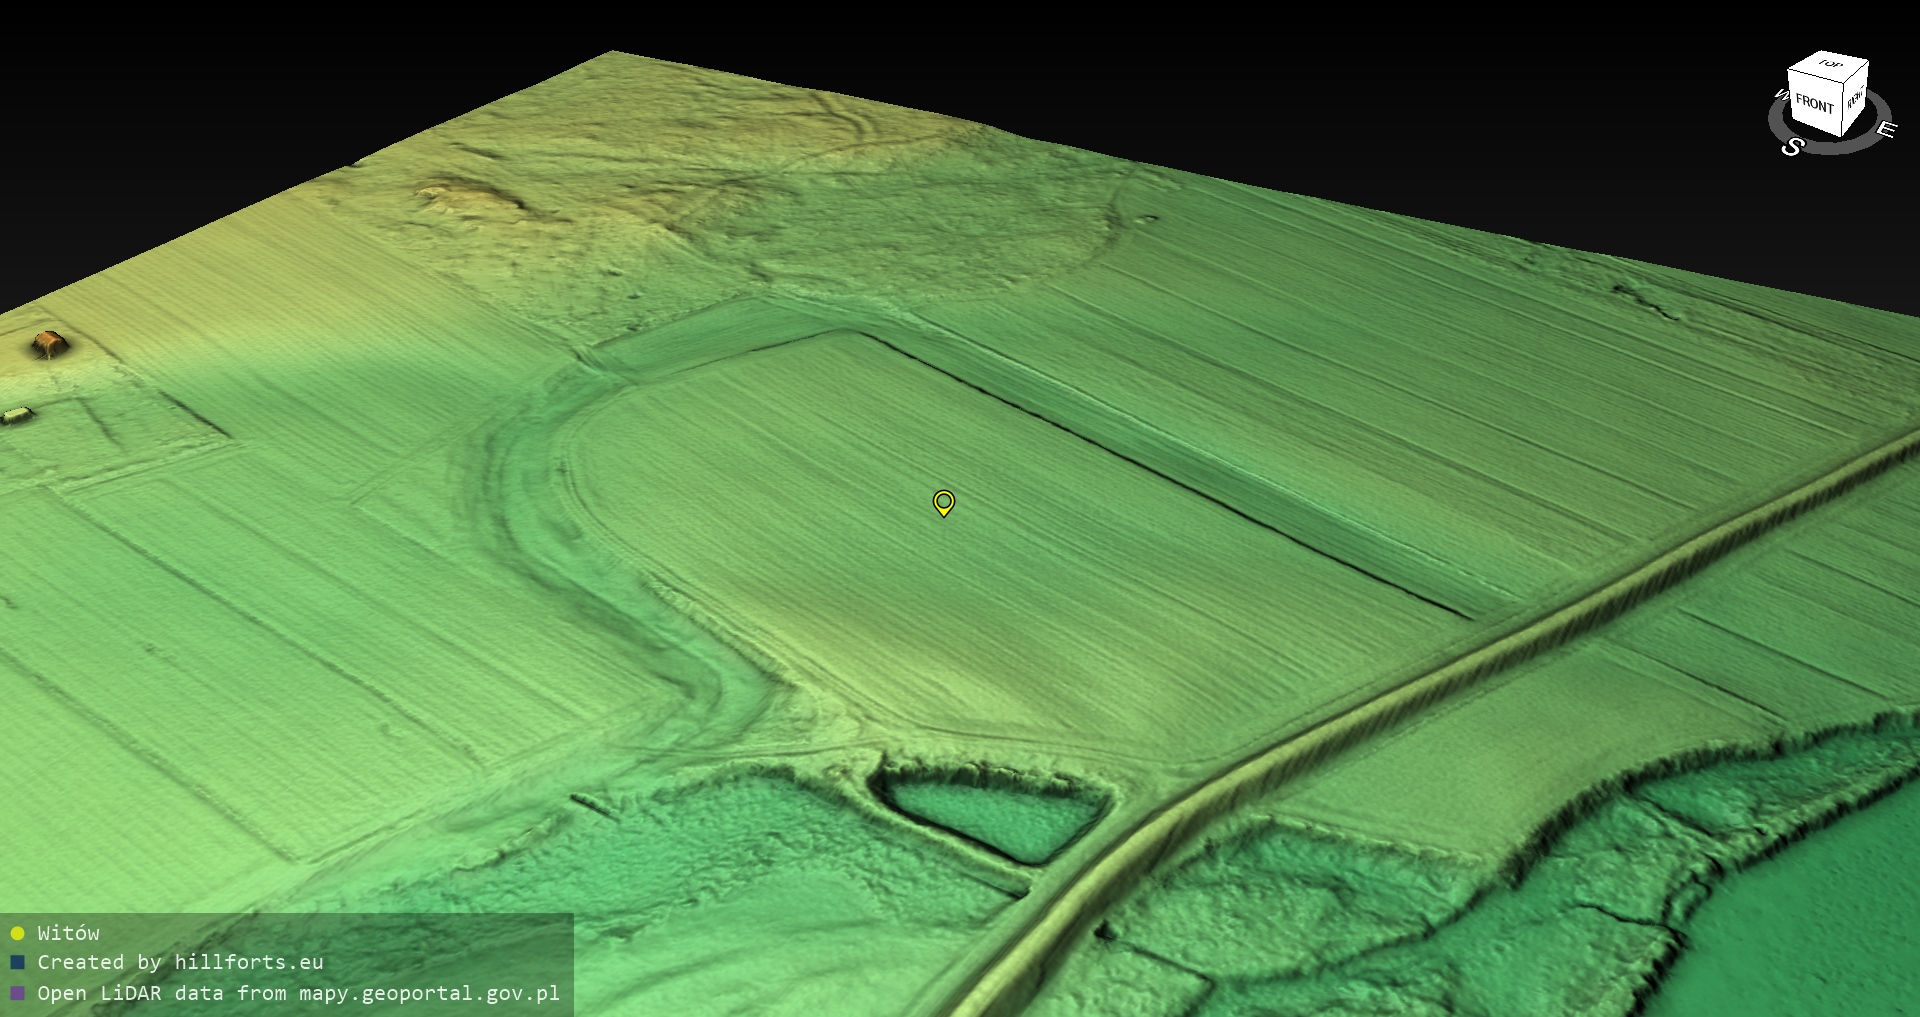Open the mapy.geoportal.gov.pl LiDAR data link

coord(298,993)
